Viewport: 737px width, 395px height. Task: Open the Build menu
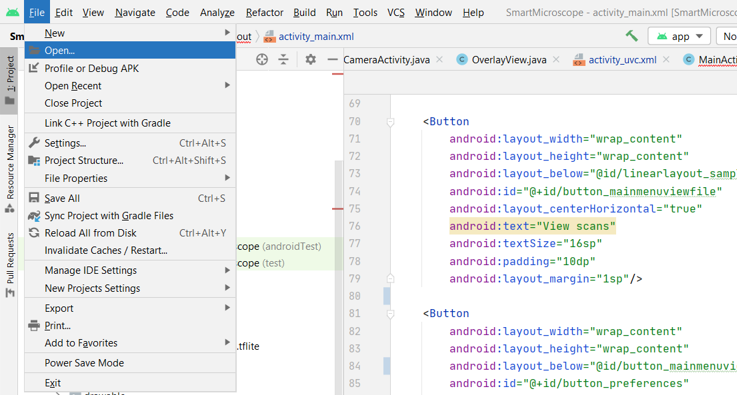(305, 12)
